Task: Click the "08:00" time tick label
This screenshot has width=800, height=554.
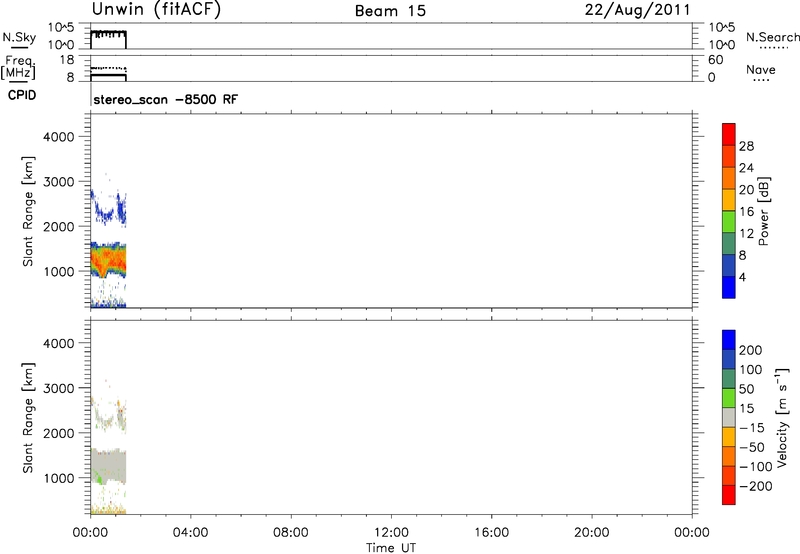Action: click(x=291, y=533)
